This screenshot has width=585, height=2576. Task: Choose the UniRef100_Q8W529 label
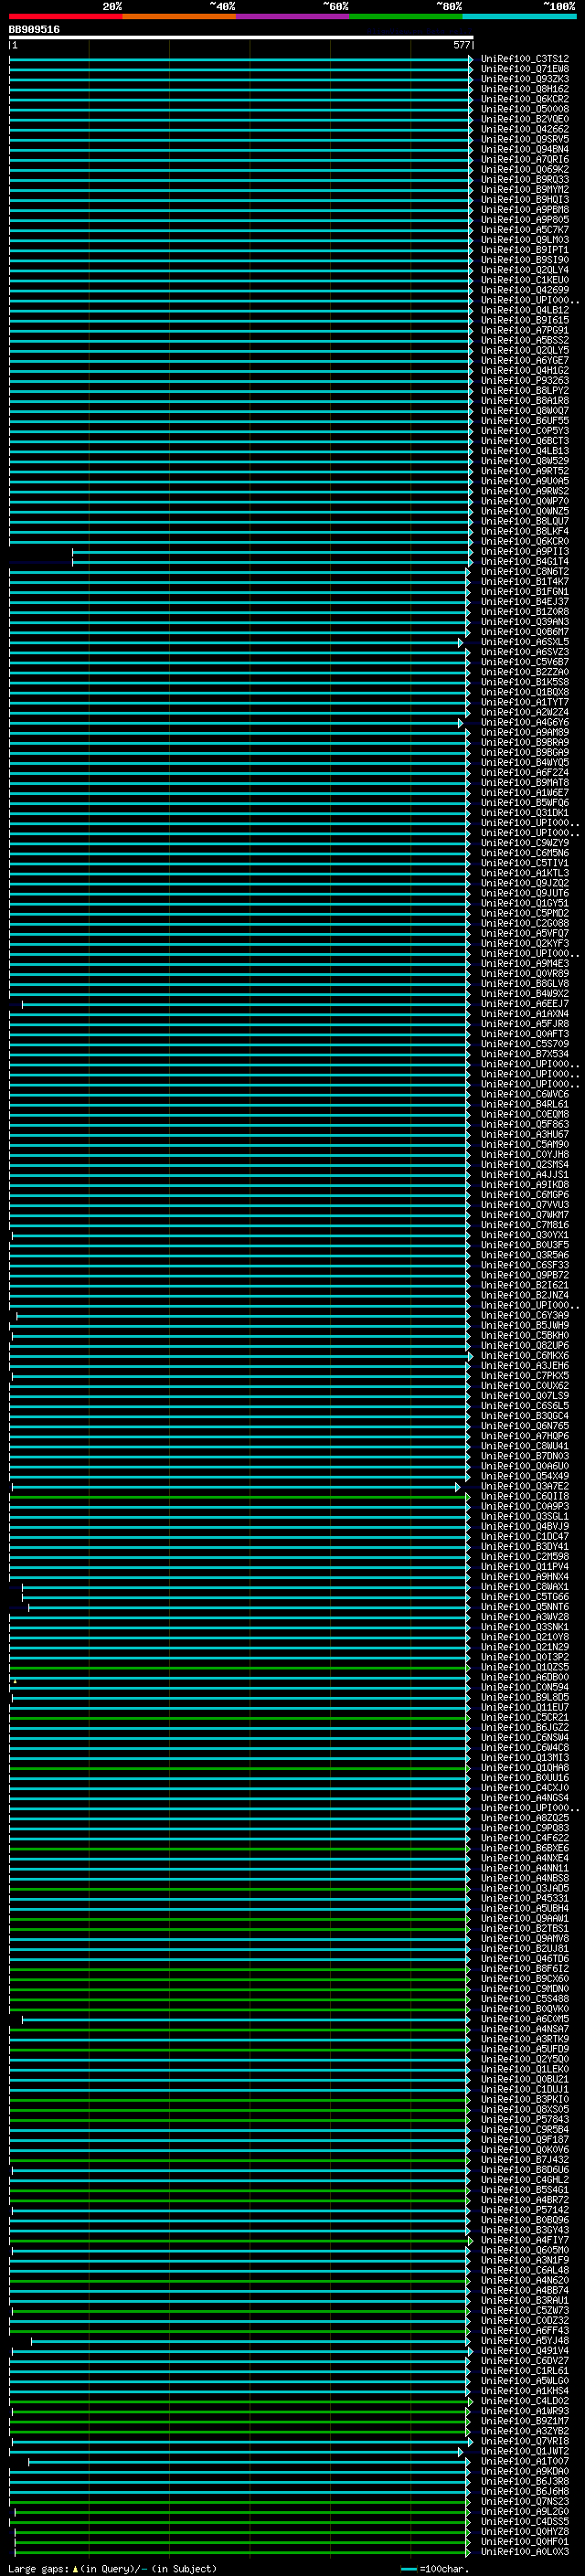tap(525, 461)
